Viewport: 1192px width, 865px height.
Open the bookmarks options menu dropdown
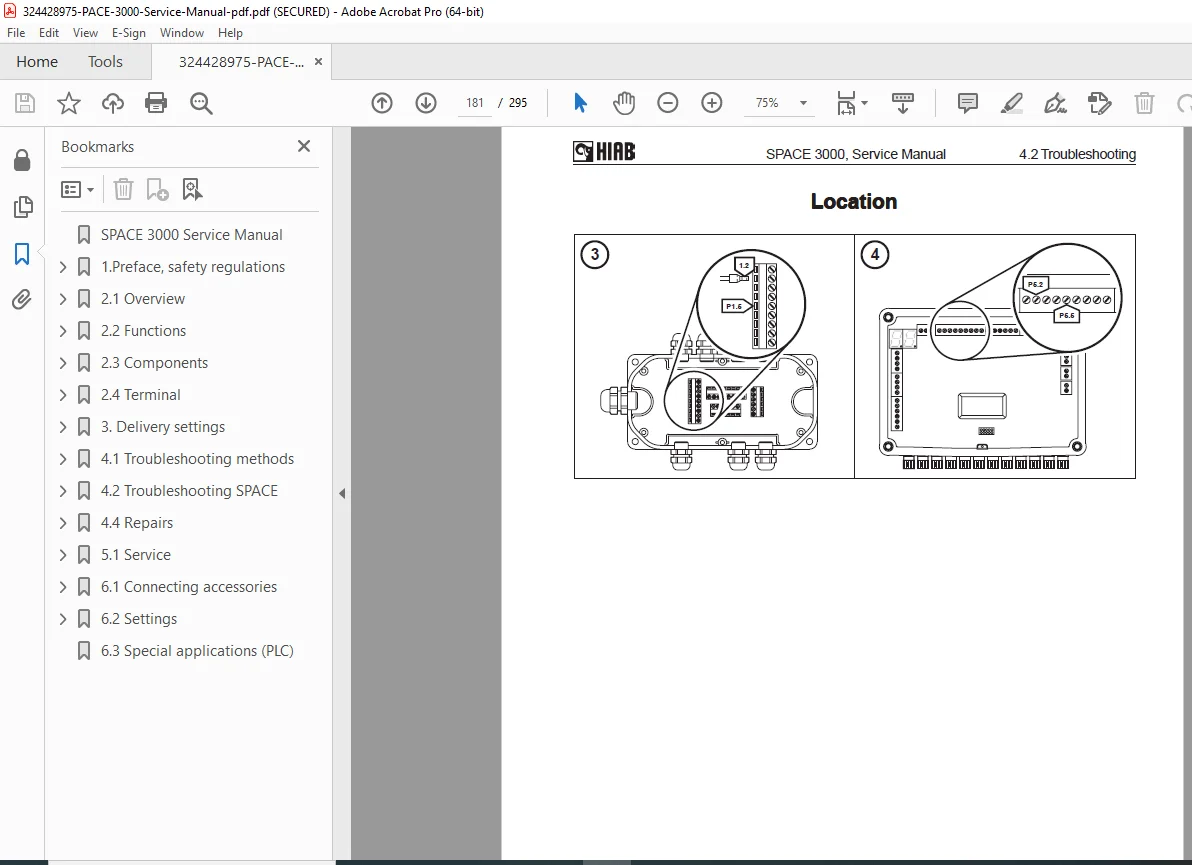[78, 189]
